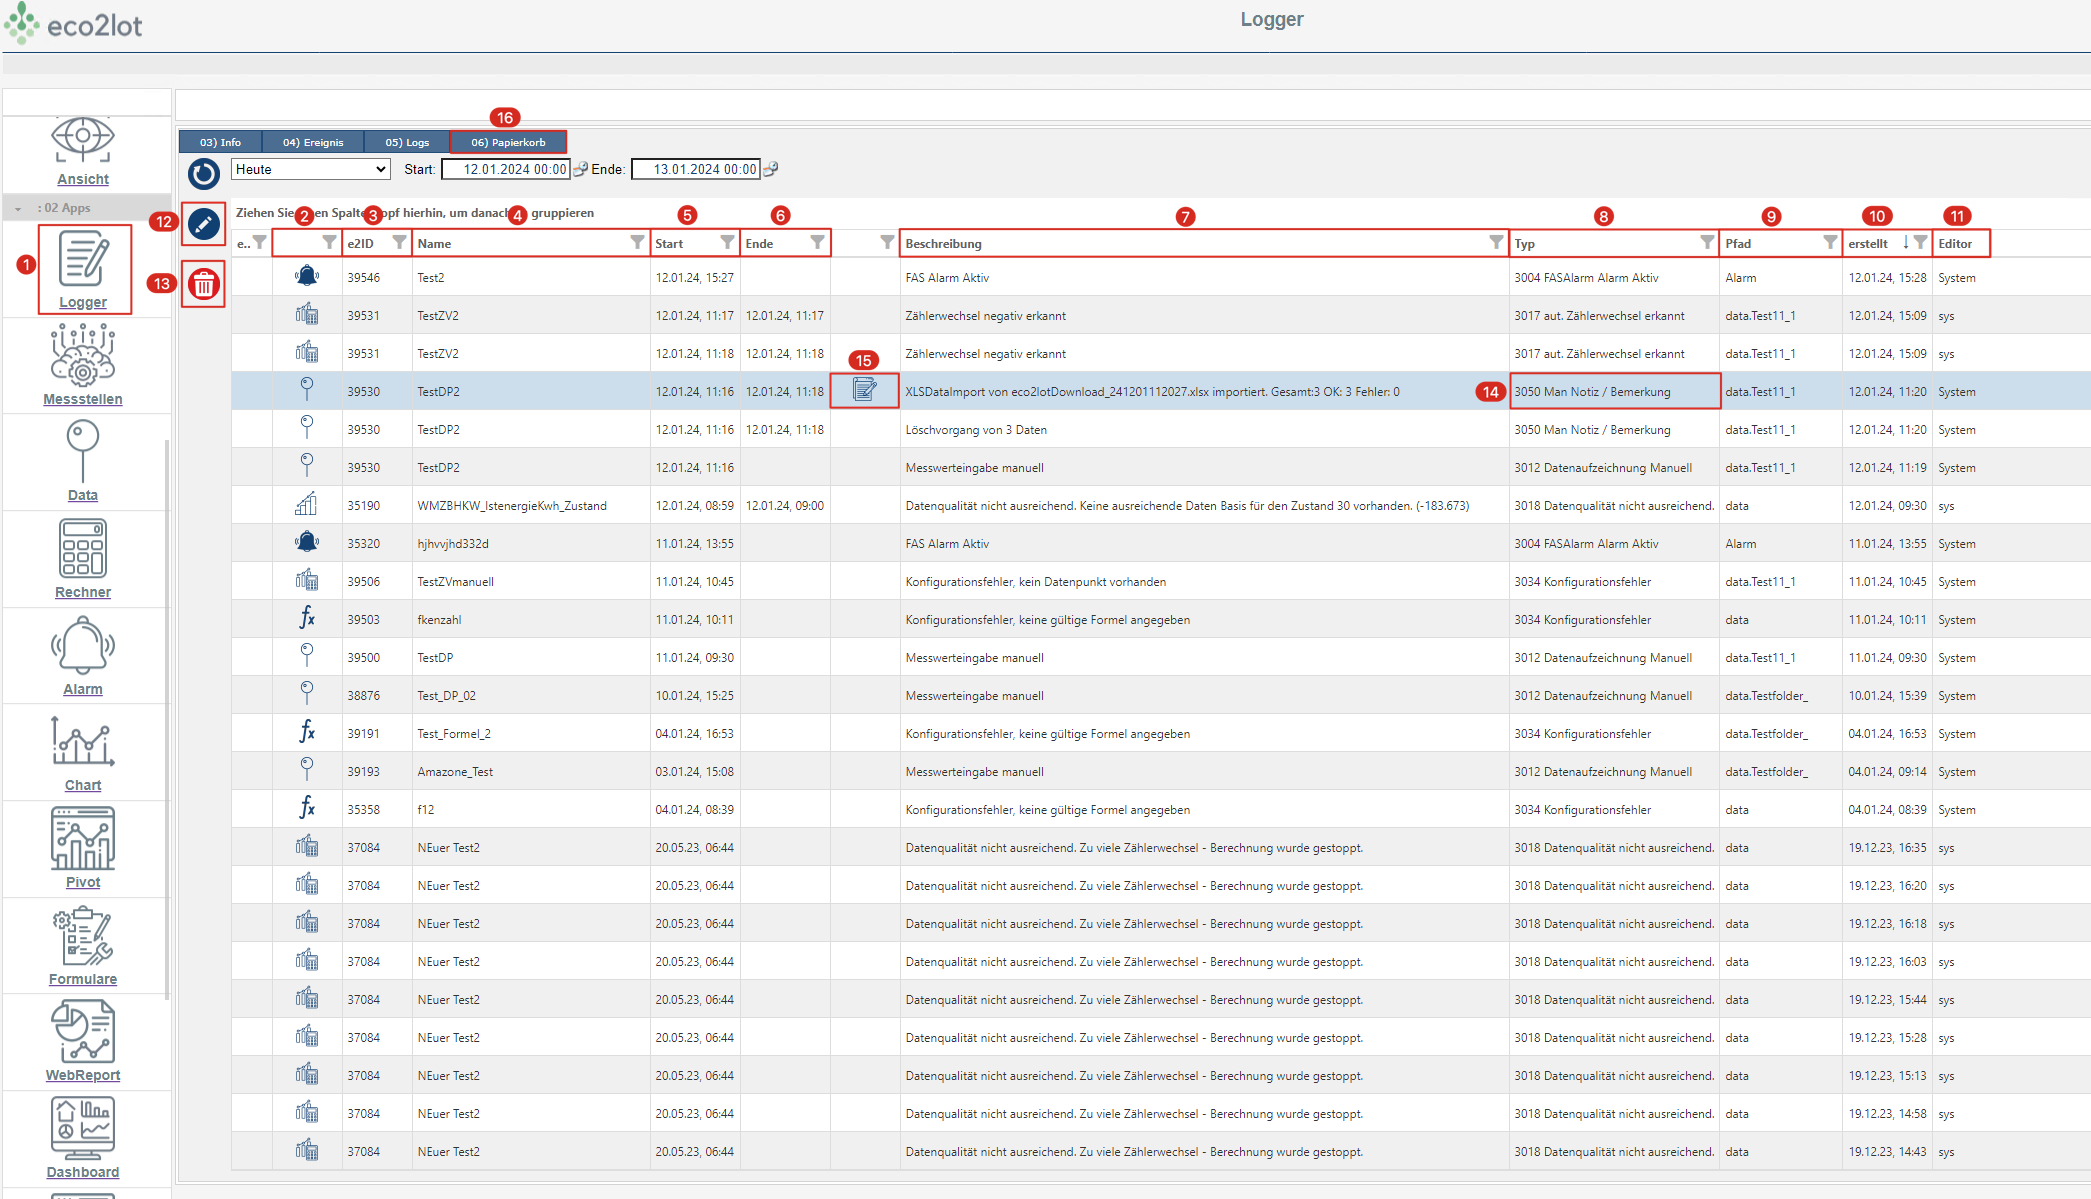The height and width of the screenshot is (1199, 2091).
Task: Open filter on Name column
Action: pos(637,242)
